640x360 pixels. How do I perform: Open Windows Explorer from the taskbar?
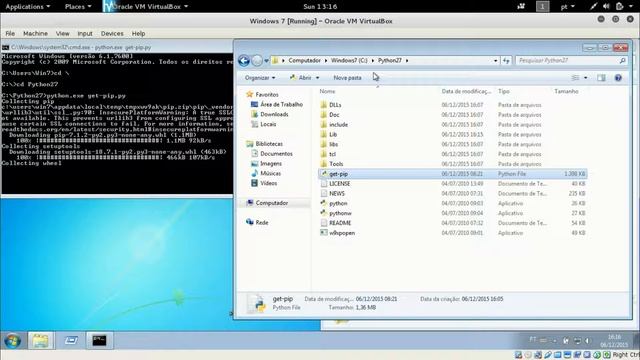click(x=40, y=340)
